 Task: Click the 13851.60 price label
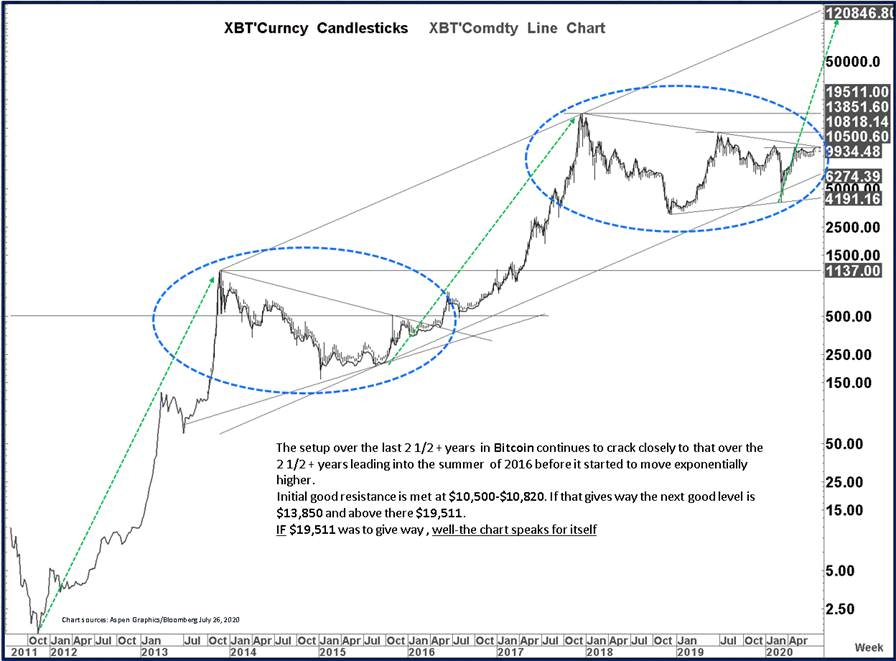point(857,107)
